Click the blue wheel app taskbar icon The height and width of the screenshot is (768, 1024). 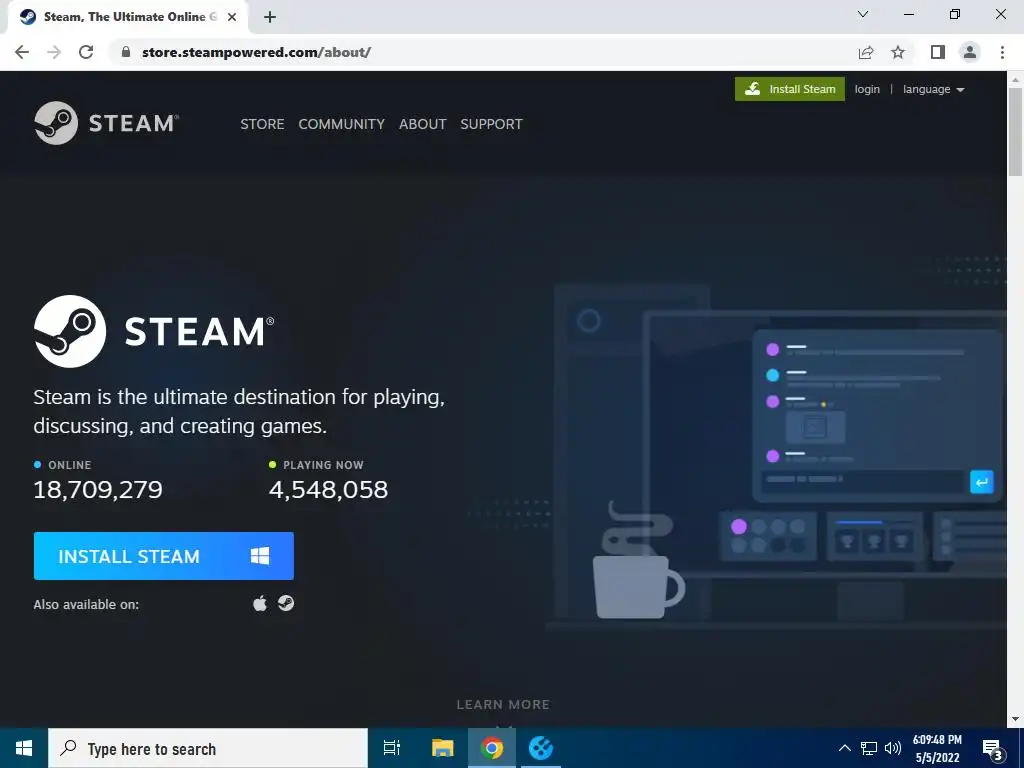541,748
